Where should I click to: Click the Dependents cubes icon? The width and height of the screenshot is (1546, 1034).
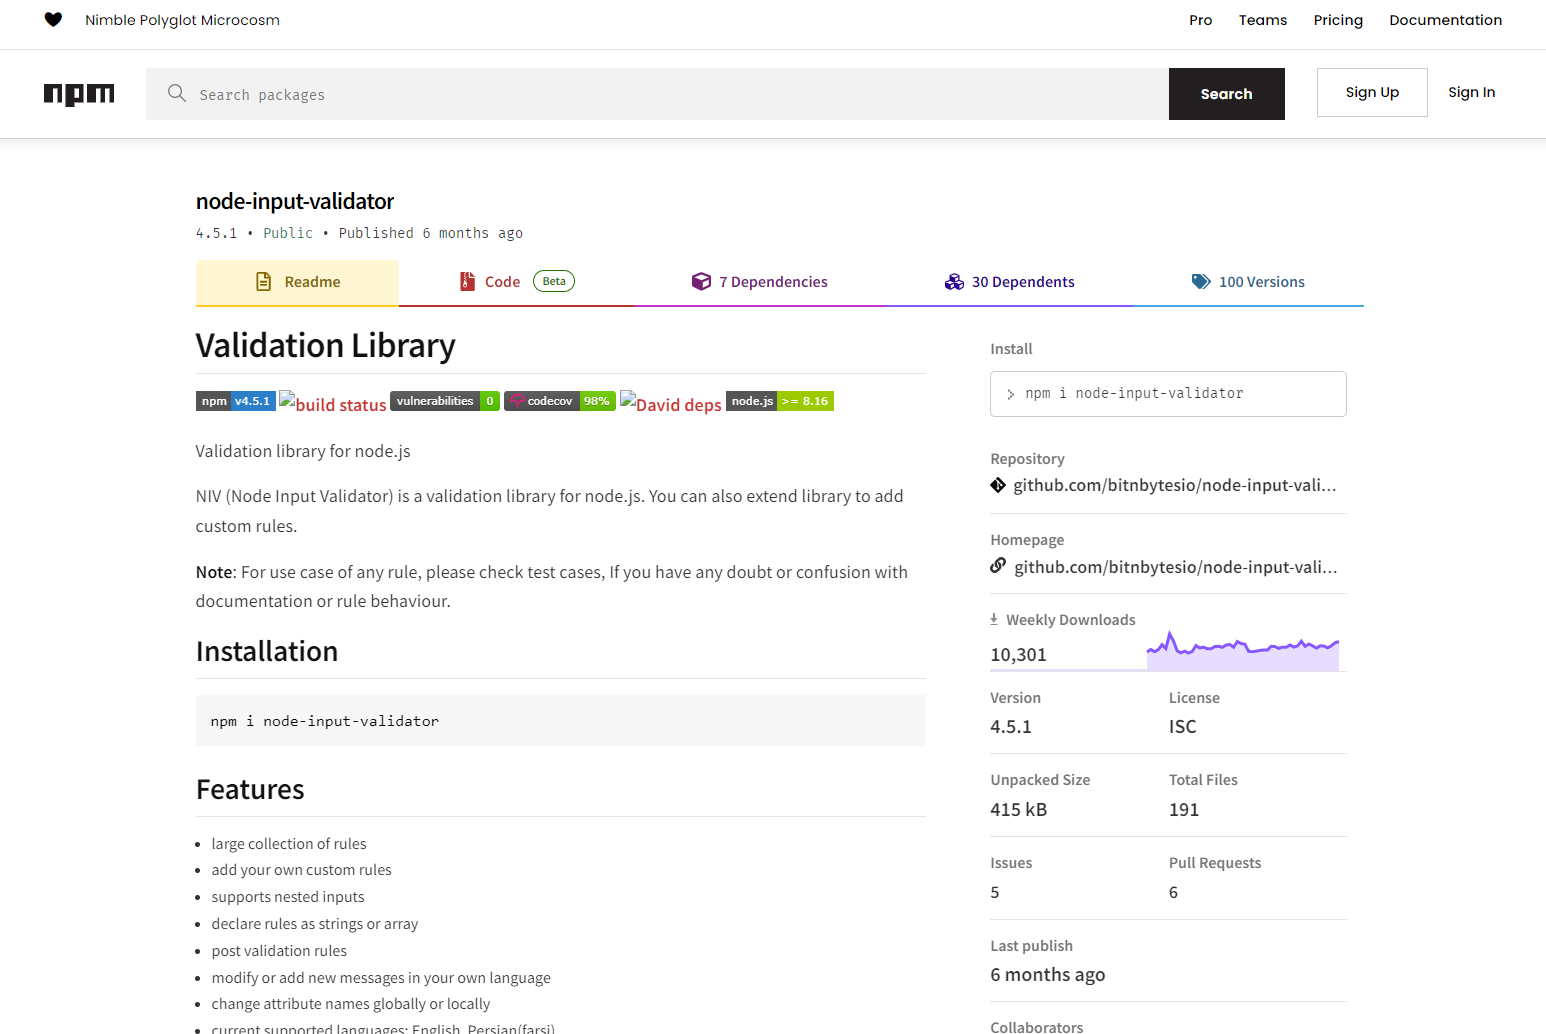tap(954, 282)
